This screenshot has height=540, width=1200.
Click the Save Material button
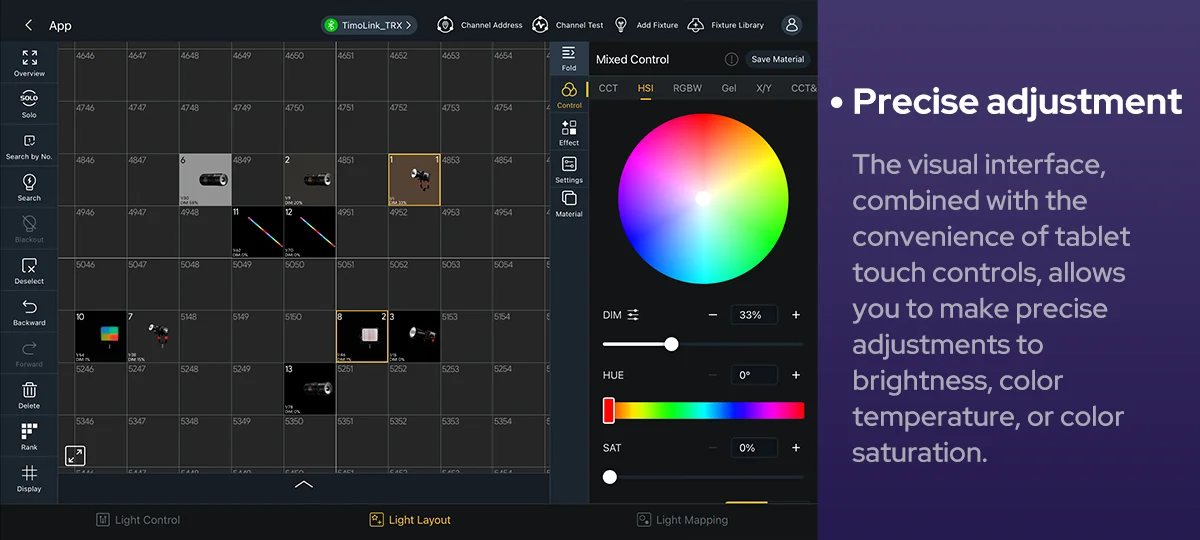777,59
